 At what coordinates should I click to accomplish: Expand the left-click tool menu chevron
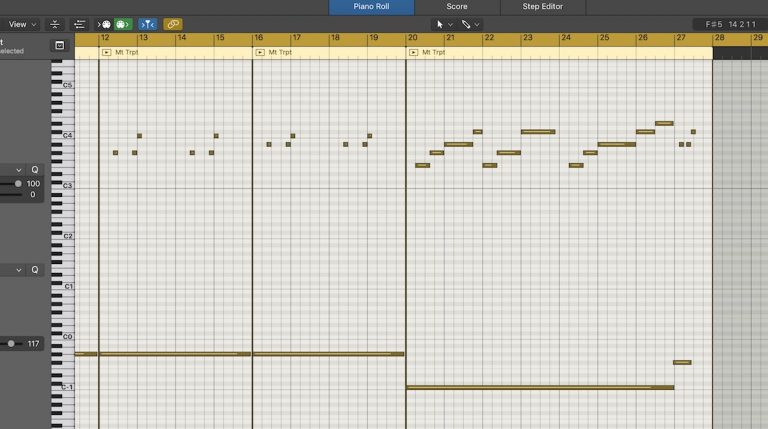[451, 24]
